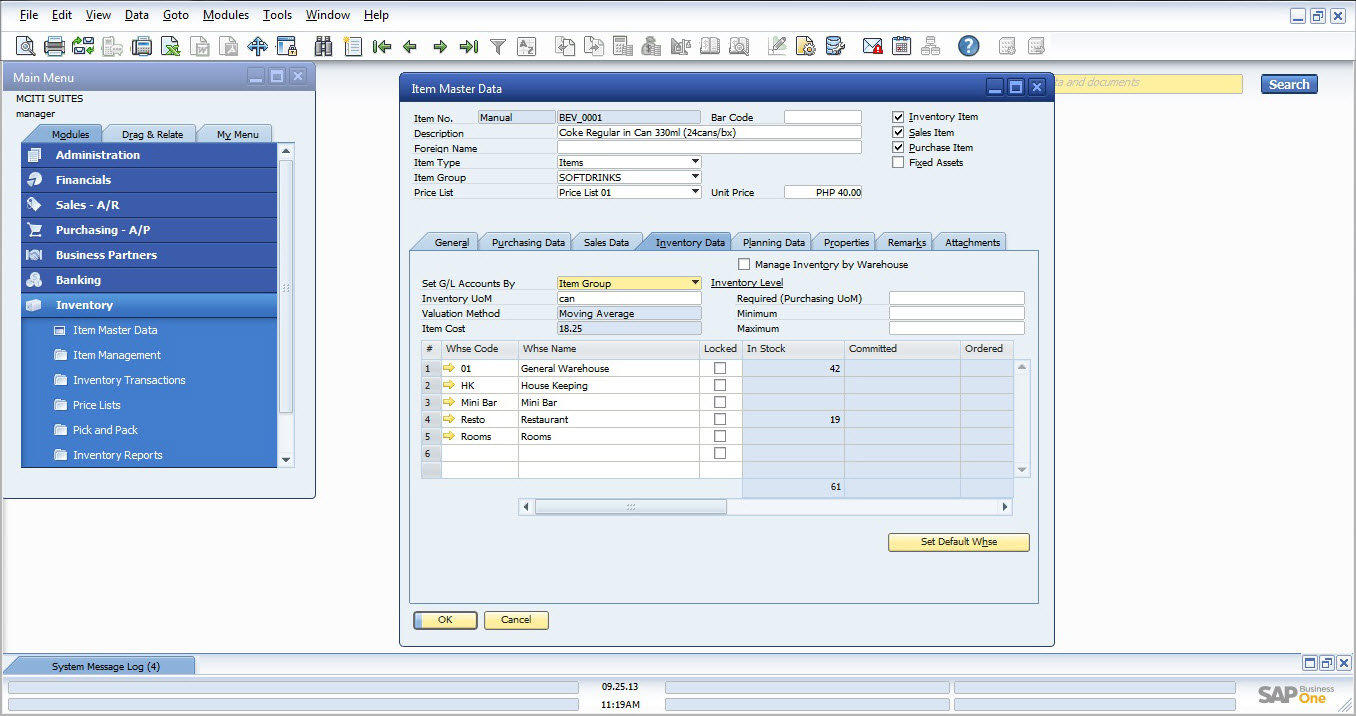Viewport: 1356px width, 716px height.
Task: Go to Next Record green arrow
Action: 439,46
